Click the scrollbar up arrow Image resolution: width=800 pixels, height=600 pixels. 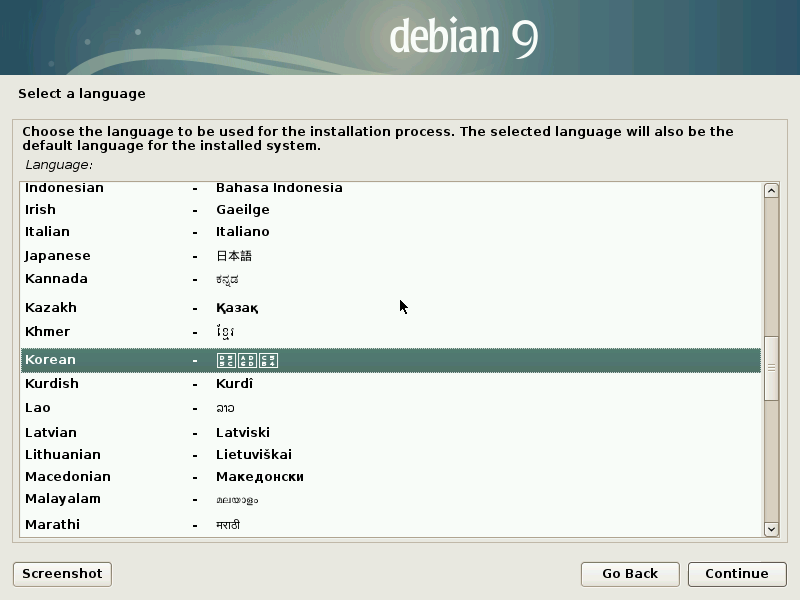[771, 191]
